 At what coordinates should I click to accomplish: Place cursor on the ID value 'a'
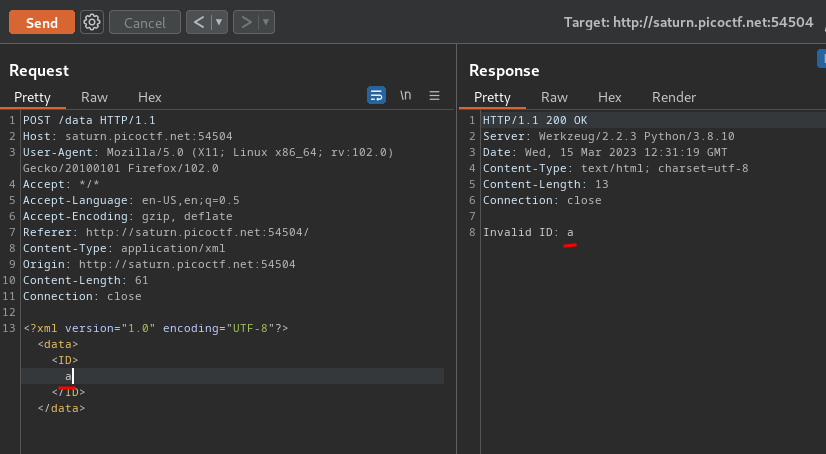pyautogui.click(x=68, y=376)
